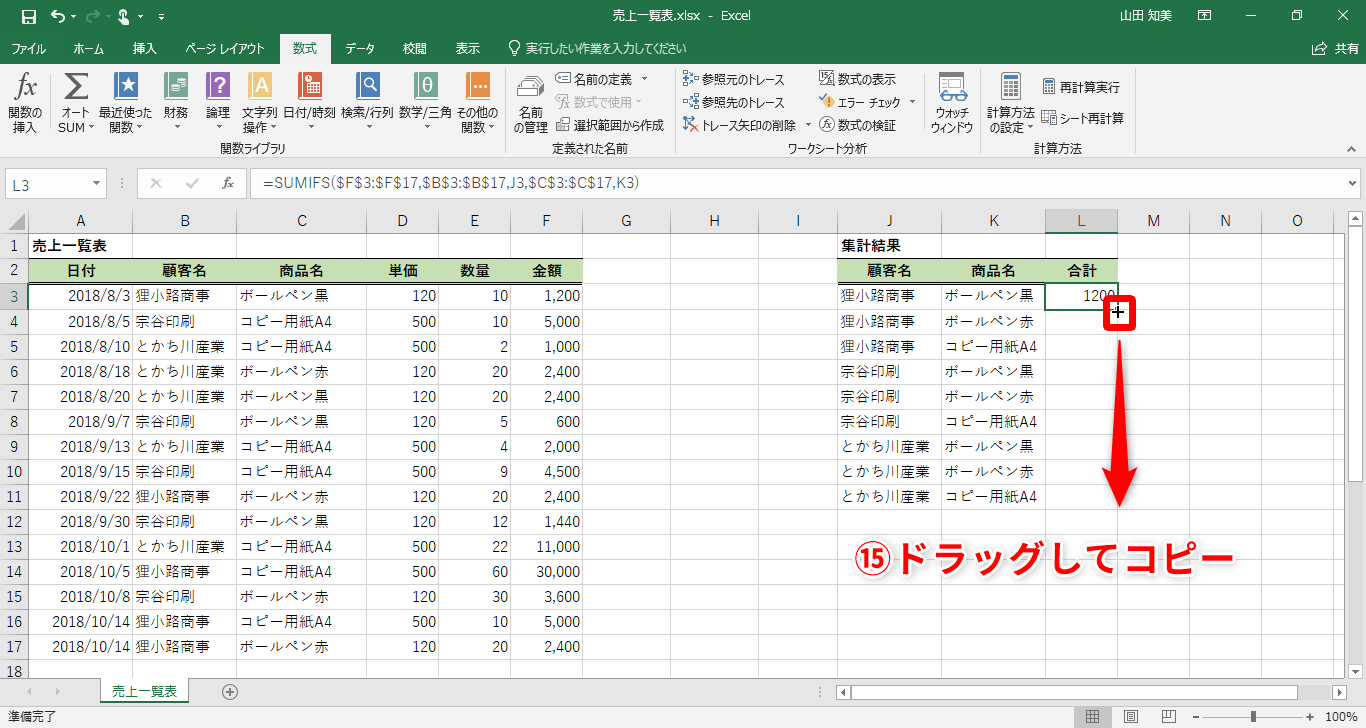1366x728 pixels.
Task: Click the horizontal scrollbar right arrow
Action: pos(1339,692)
